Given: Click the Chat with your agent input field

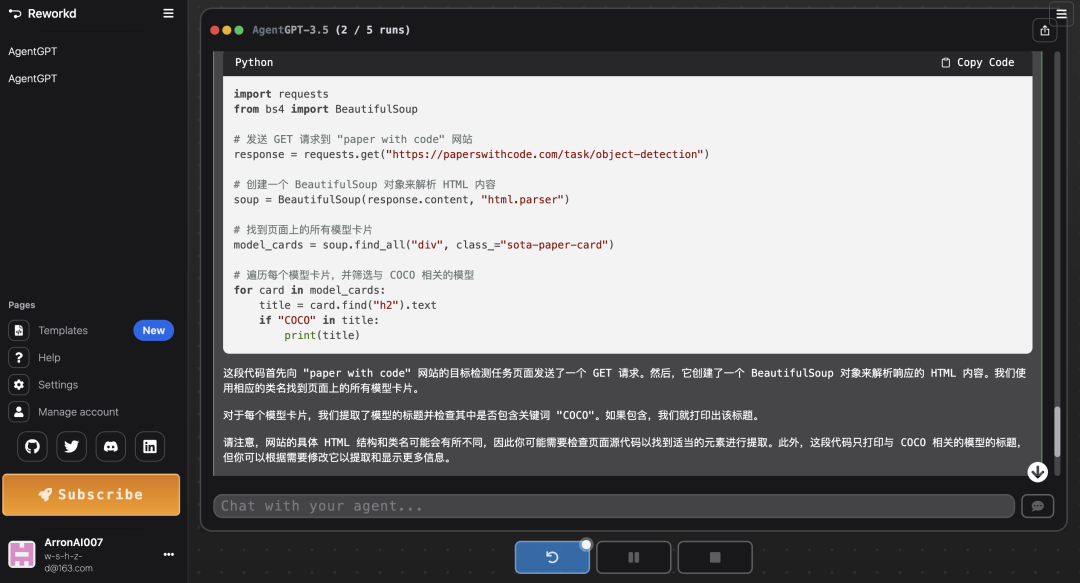Looking at the screenshot, I should coord(614,506).
